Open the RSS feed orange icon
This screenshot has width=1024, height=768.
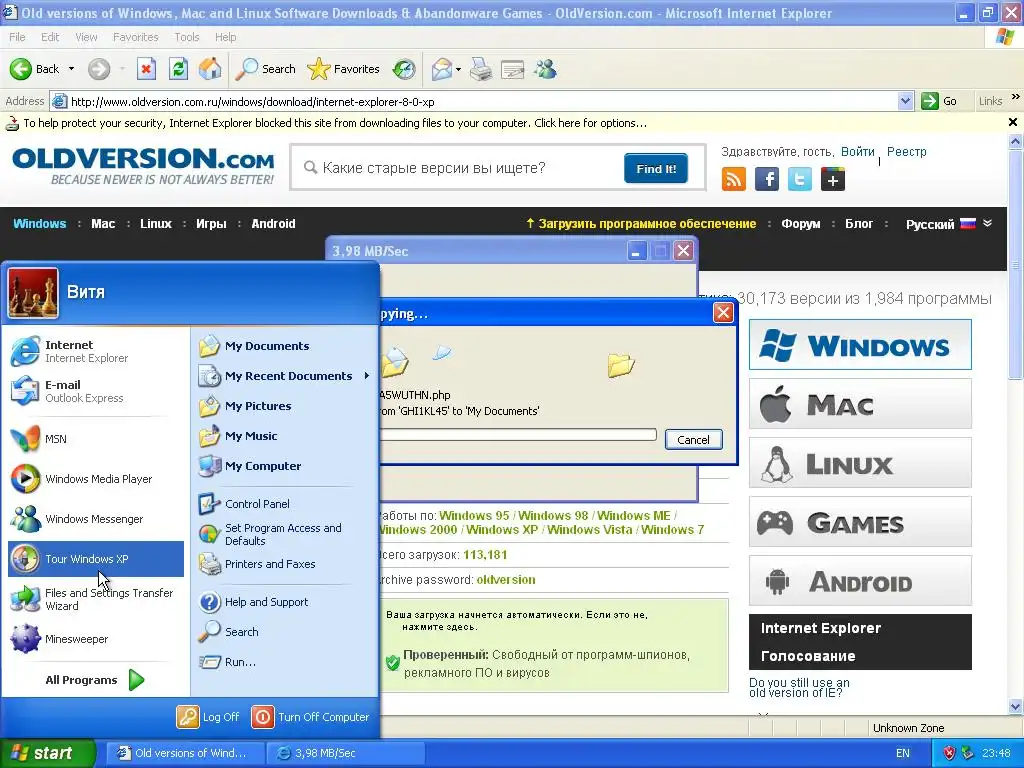(x=733, y=179)
